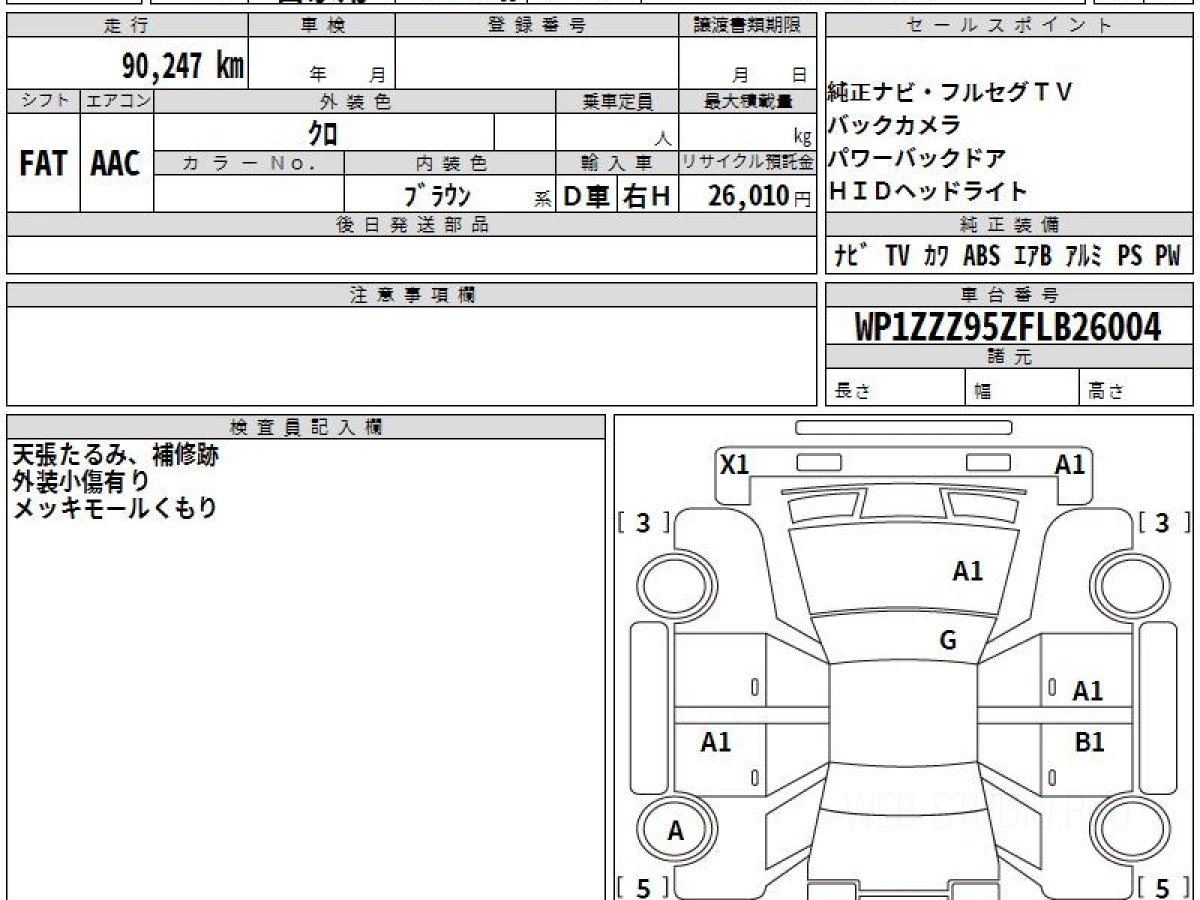This screenshot has height=900, width=1200.
Task: Click the 高さ dimension label
Action: click(1107, 392)
